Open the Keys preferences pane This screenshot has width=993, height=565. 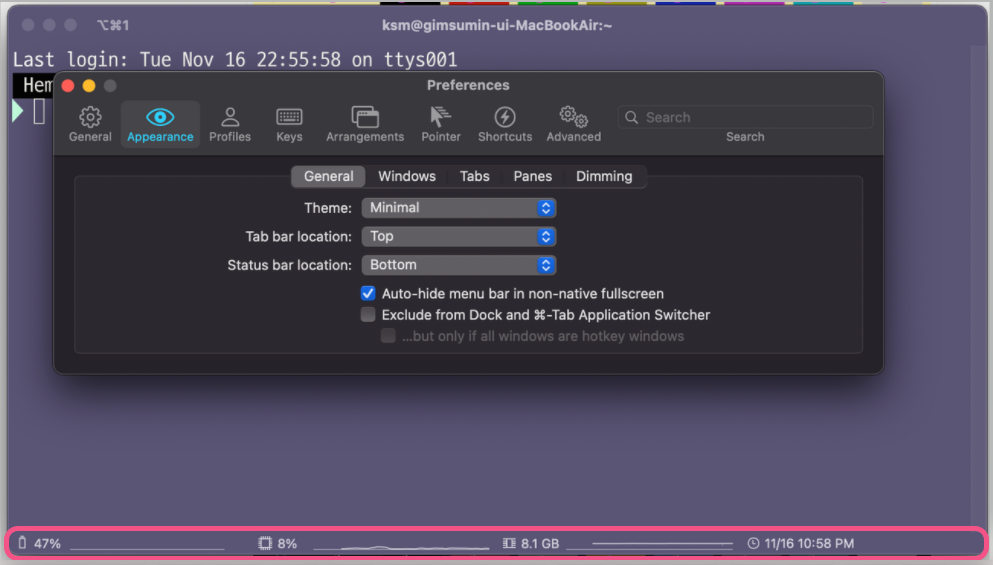(289, 124)
